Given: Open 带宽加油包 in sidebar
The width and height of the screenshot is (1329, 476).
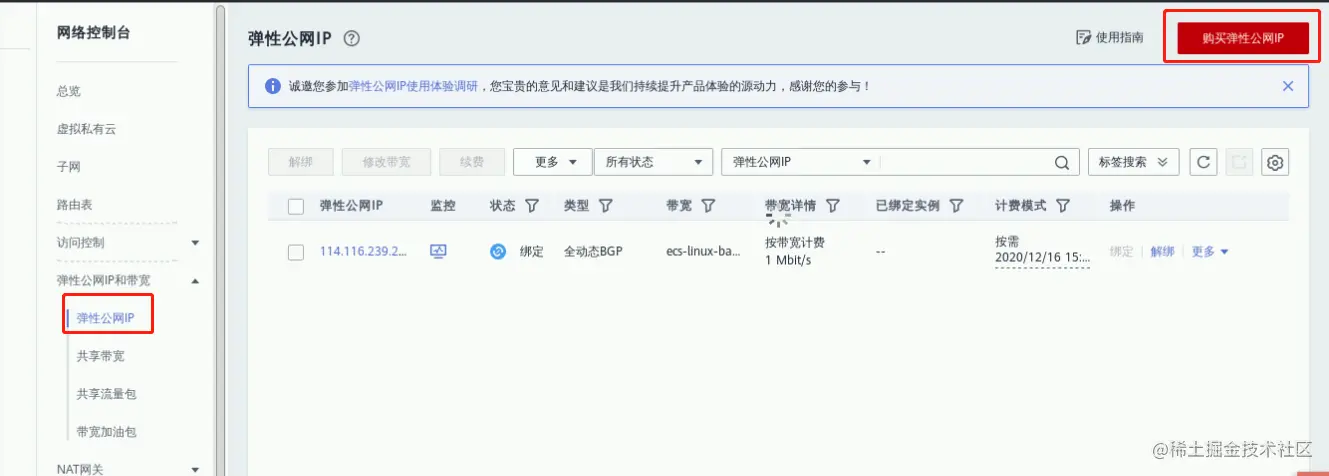Looking at the screenshot, I should (107, 432).
